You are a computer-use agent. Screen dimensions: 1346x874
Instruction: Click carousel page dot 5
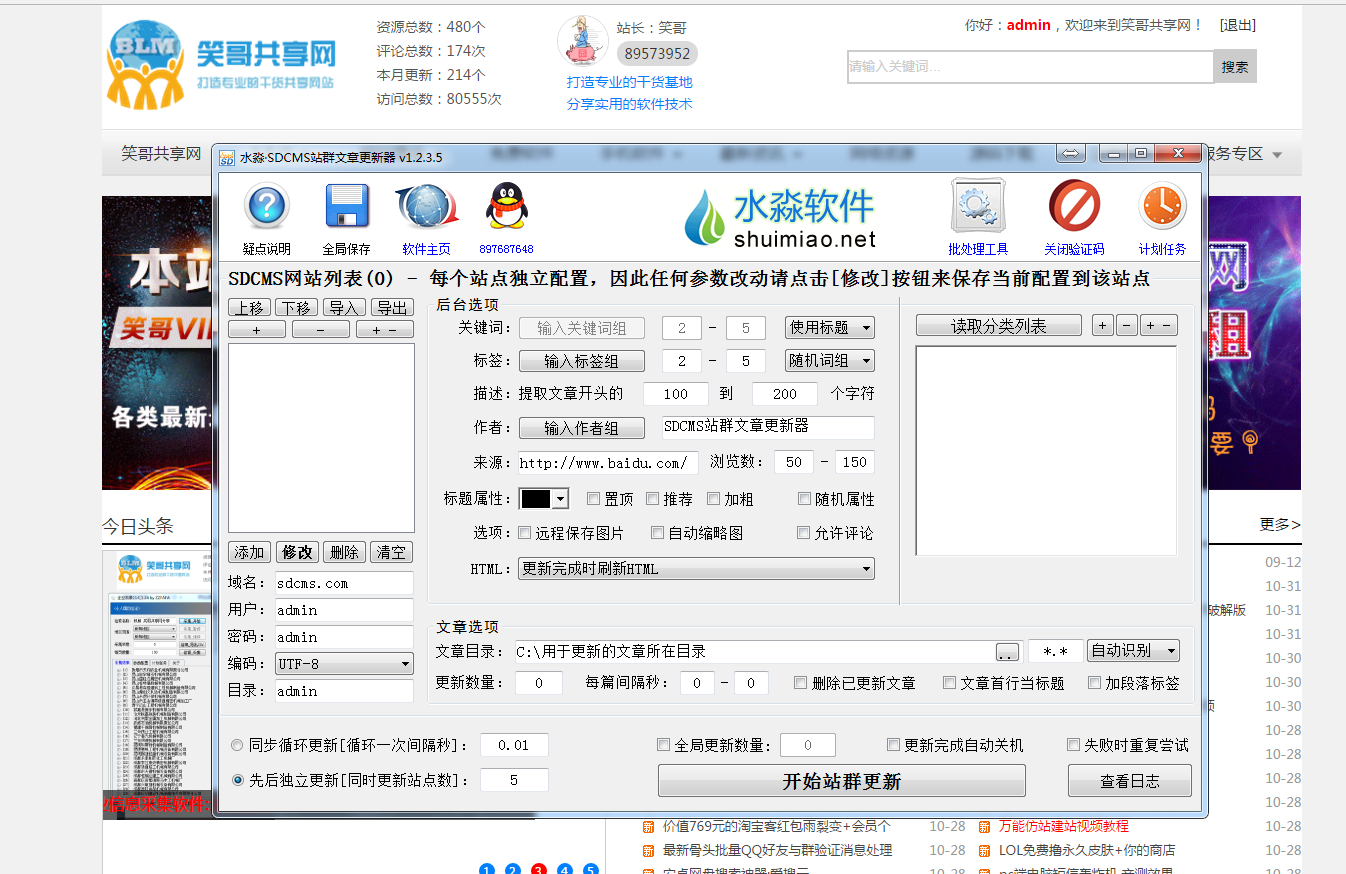591,870
